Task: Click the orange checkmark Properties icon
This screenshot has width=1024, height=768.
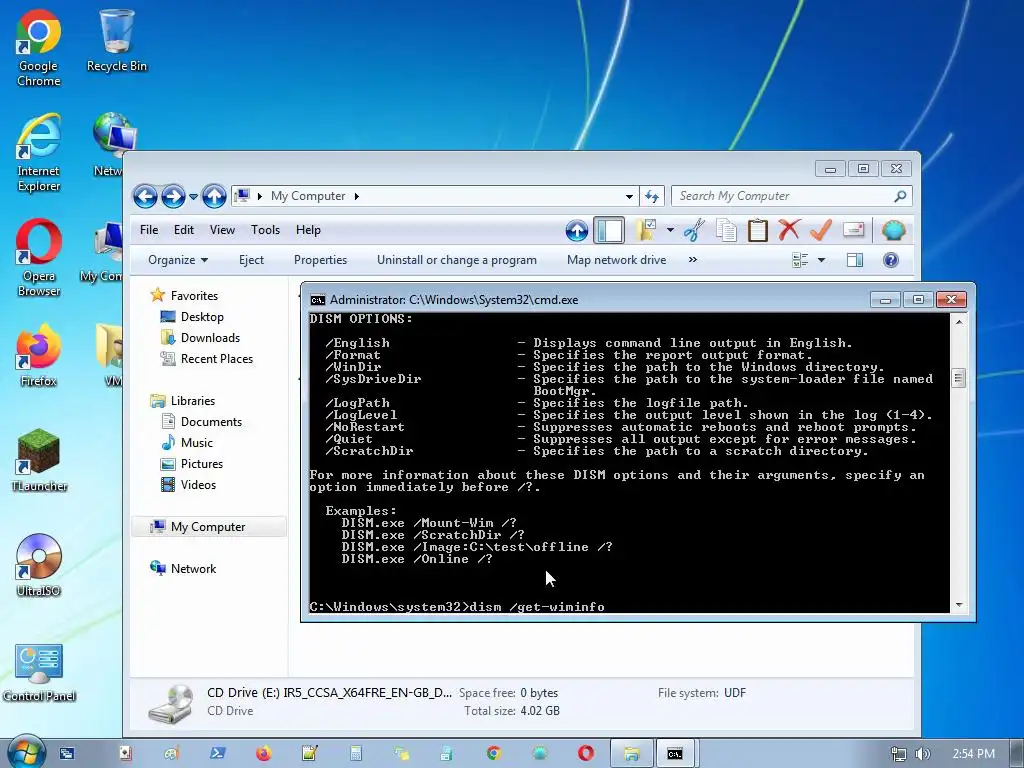Action: point(821,230)
